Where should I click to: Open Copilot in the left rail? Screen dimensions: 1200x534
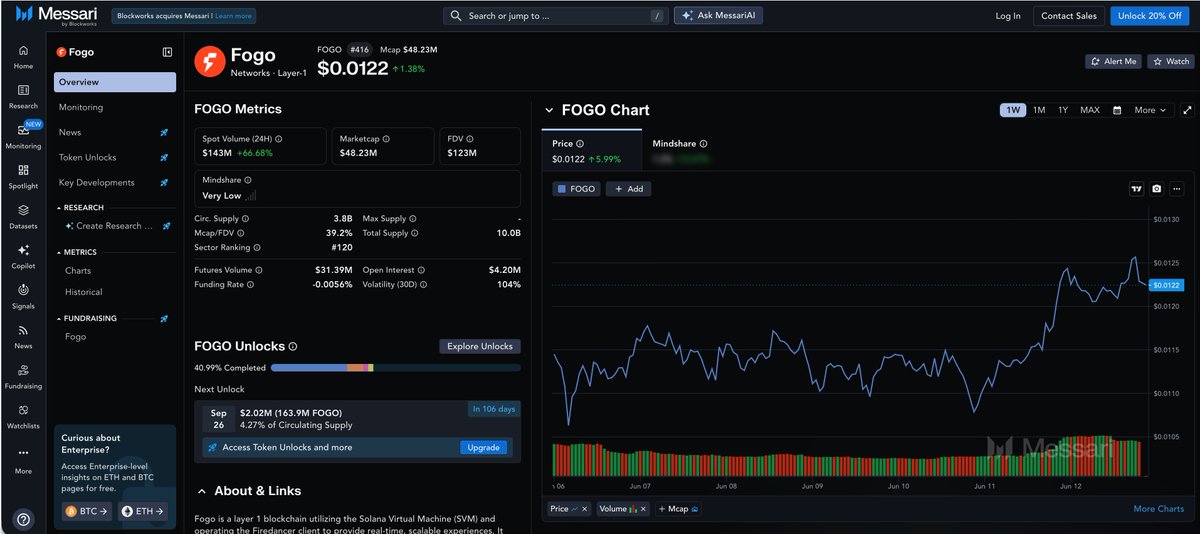[23, 256]
